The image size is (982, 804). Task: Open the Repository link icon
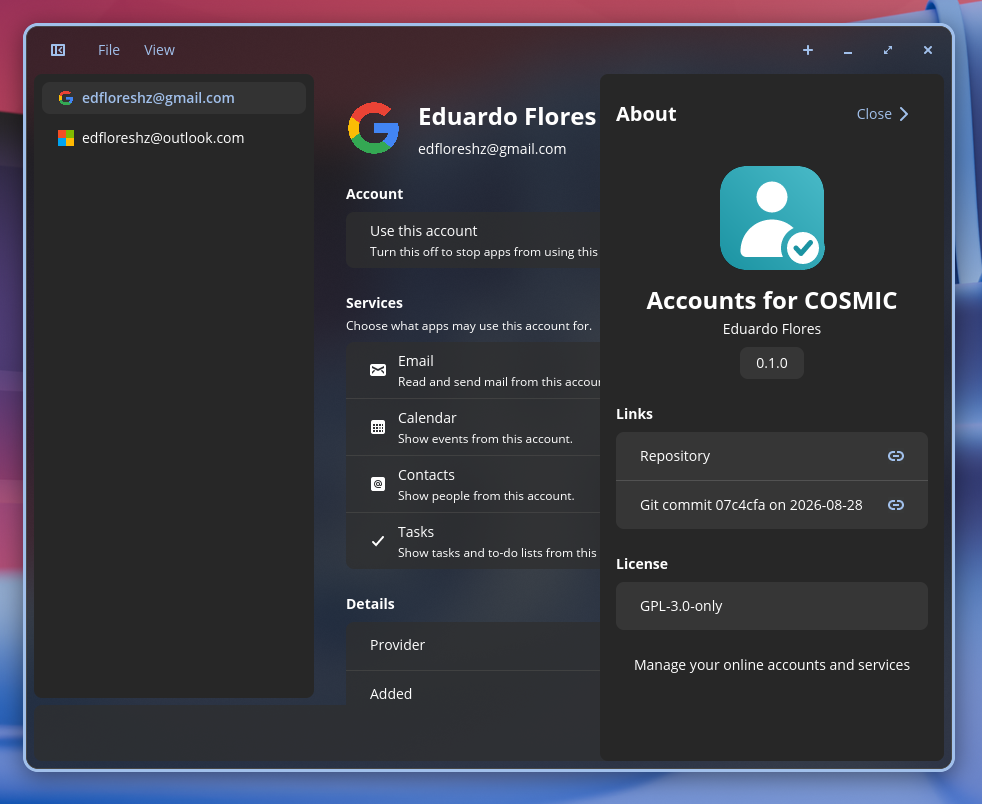point(896,456)
